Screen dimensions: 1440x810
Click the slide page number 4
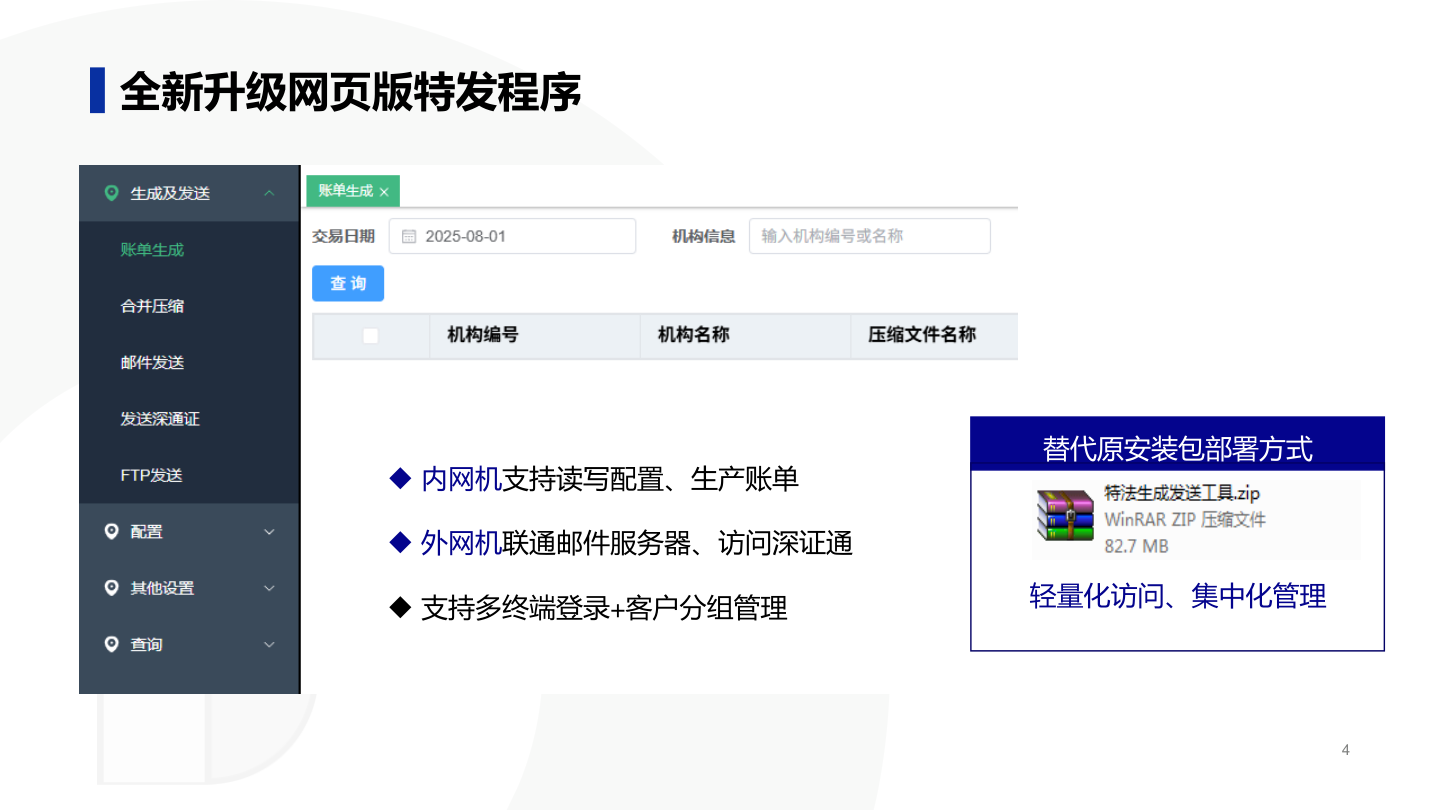tap(1346, 750)
